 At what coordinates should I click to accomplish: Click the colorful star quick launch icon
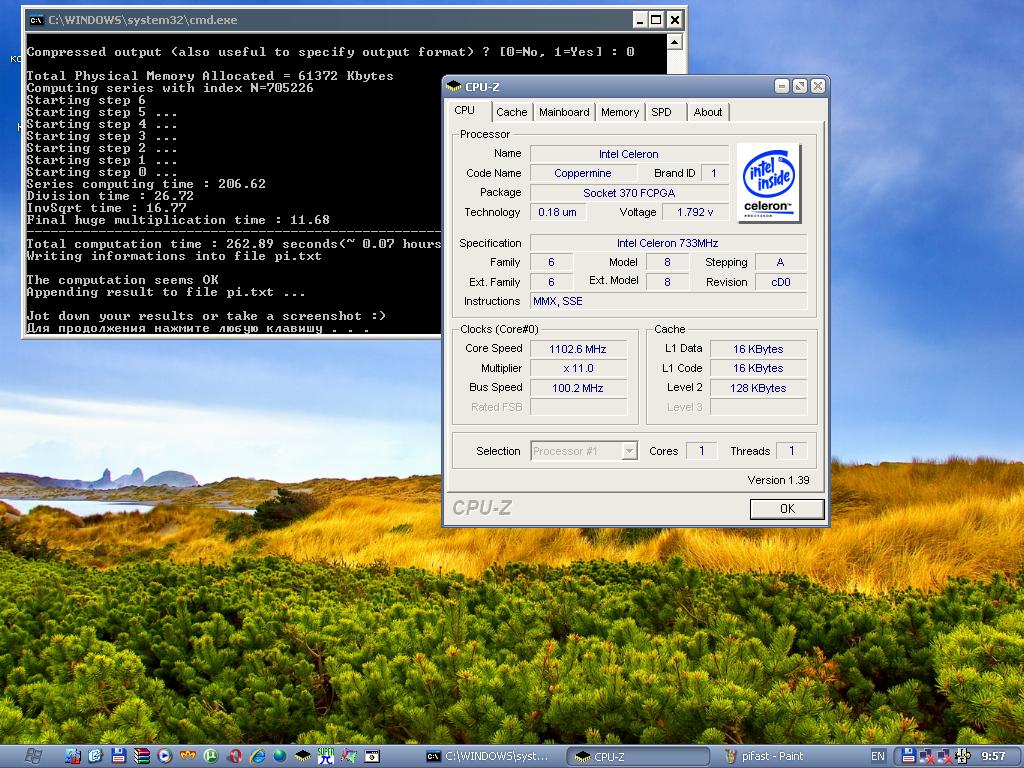pyautogui.click(x=349, y=756)
